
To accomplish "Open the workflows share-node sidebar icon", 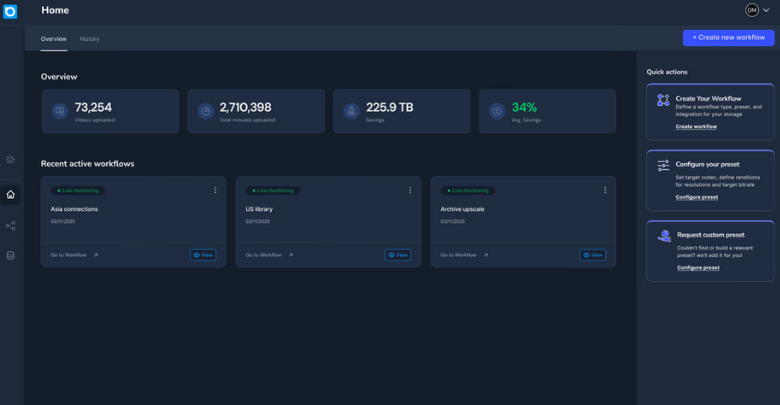I will [x=11, y=226].
